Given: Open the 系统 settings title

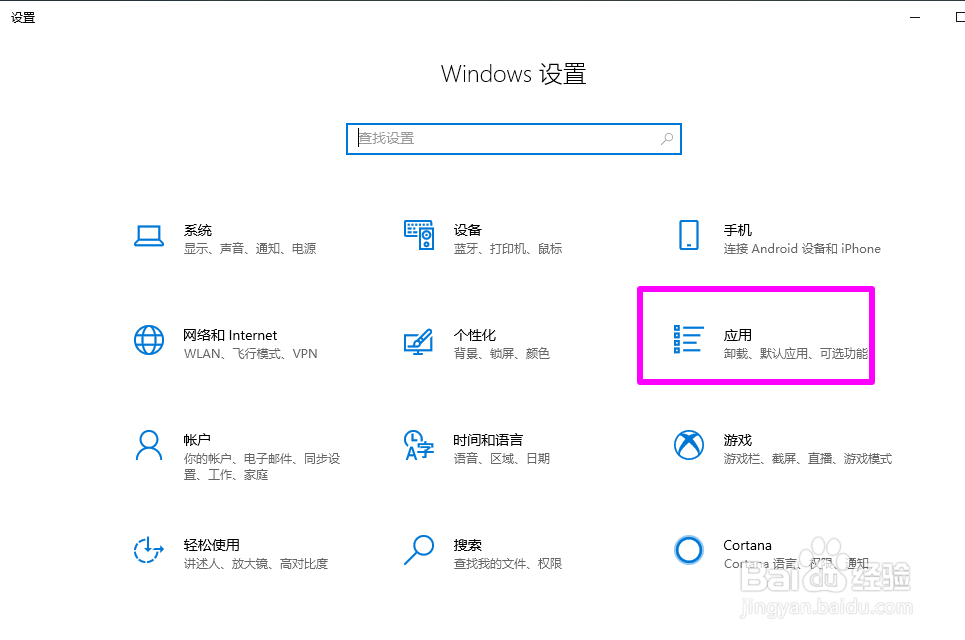Looking at the screenshot, I should [198, 230].
